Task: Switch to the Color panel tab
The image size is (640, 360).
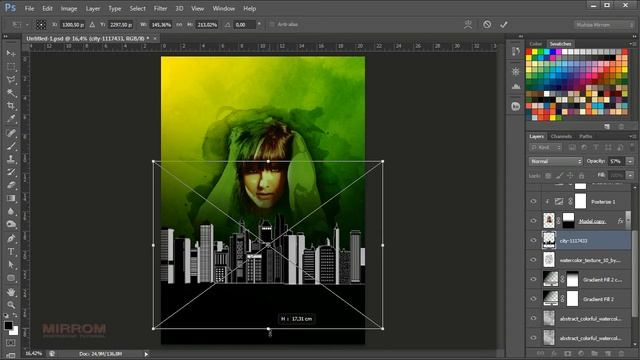Action: (x=536, y=44)
